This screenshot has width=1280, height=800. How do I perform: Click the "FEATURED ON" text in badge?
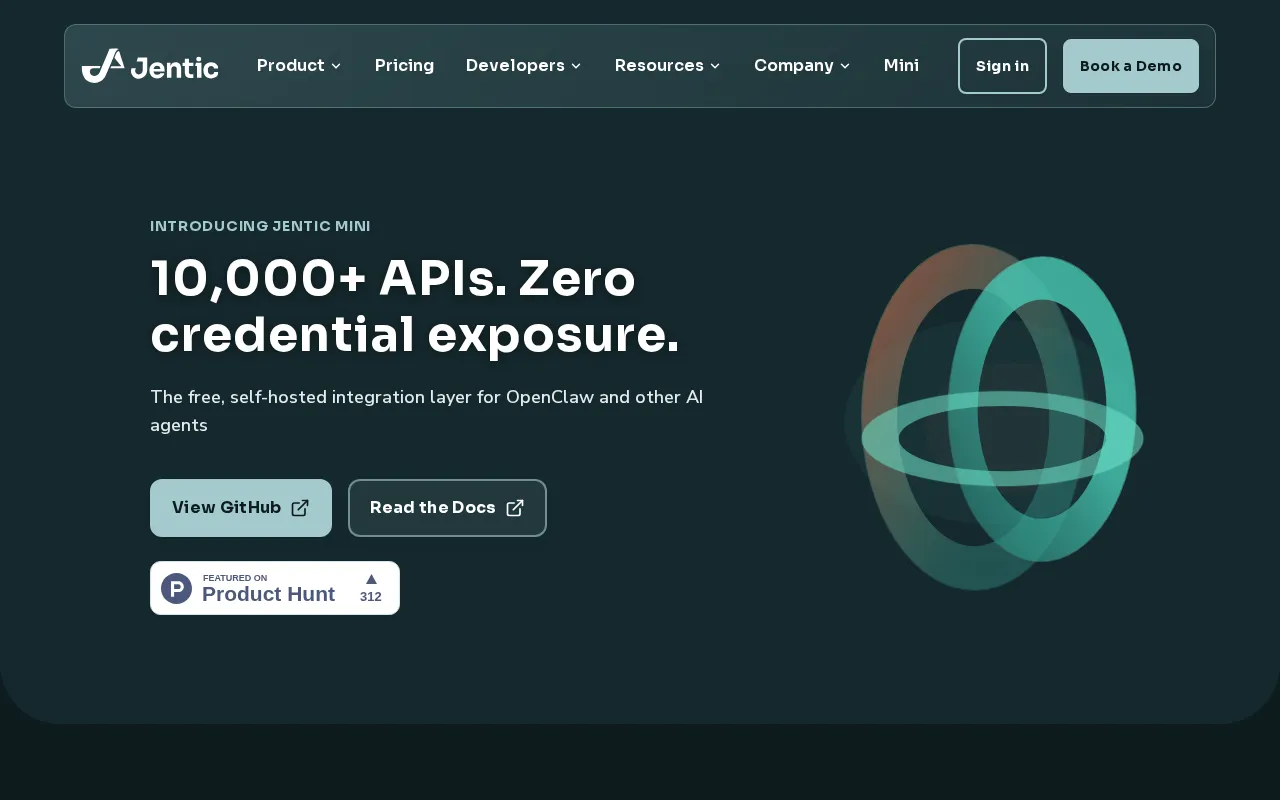coord(235,578)
